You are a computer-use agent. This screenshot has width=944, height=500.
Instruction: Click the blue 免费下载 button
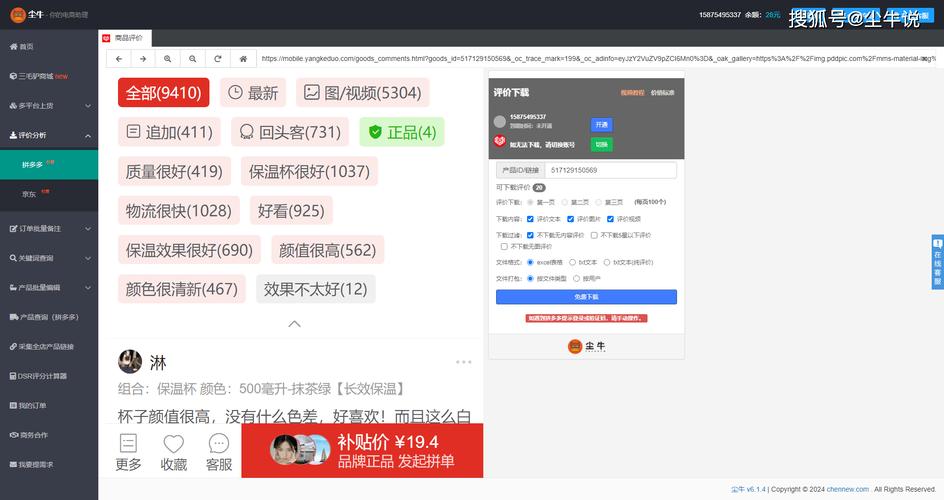pyautogui.click(x=586, y=297)
